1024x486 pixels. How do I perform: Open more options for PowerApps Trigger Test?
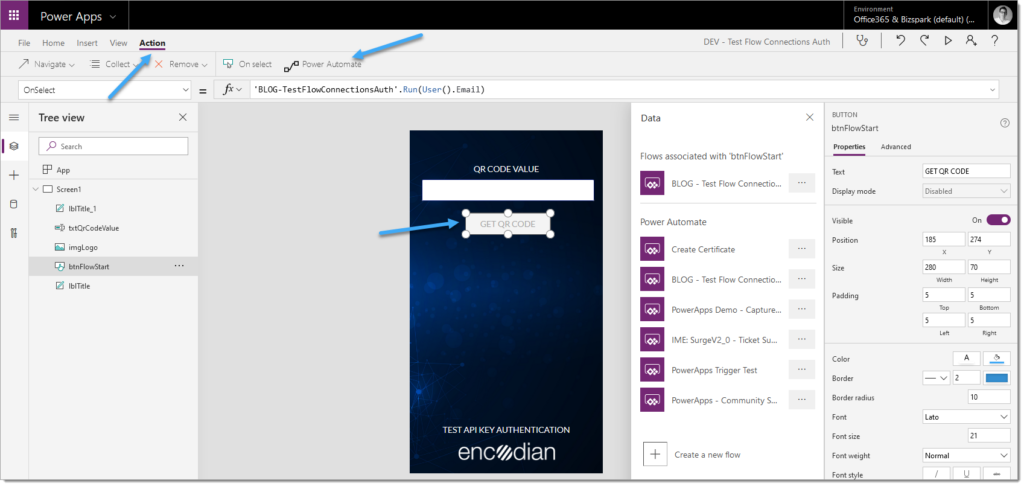tap(802, 369)
